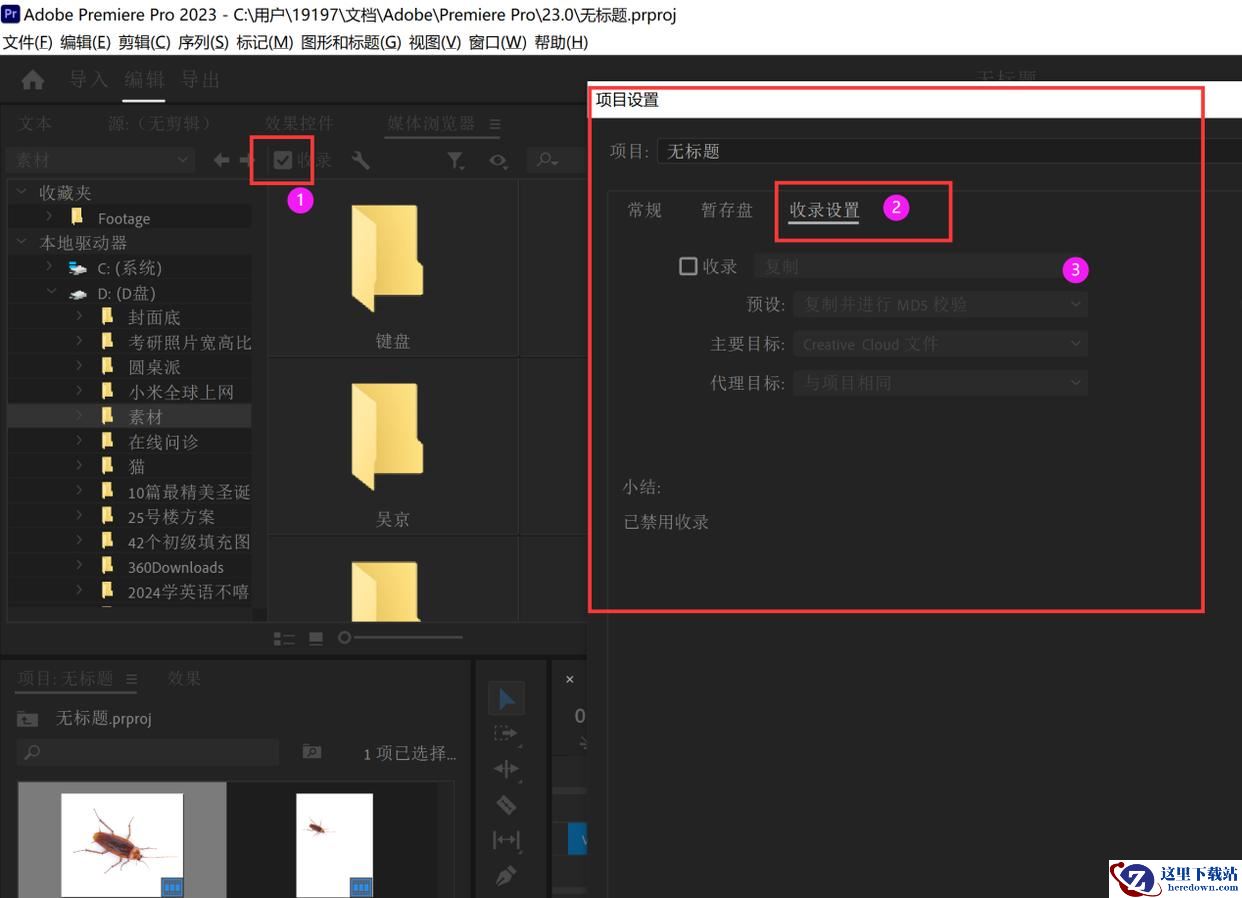Screen dimensions: 1242x898
Task: Select the Razor tool
Action: tap(506, 805)
